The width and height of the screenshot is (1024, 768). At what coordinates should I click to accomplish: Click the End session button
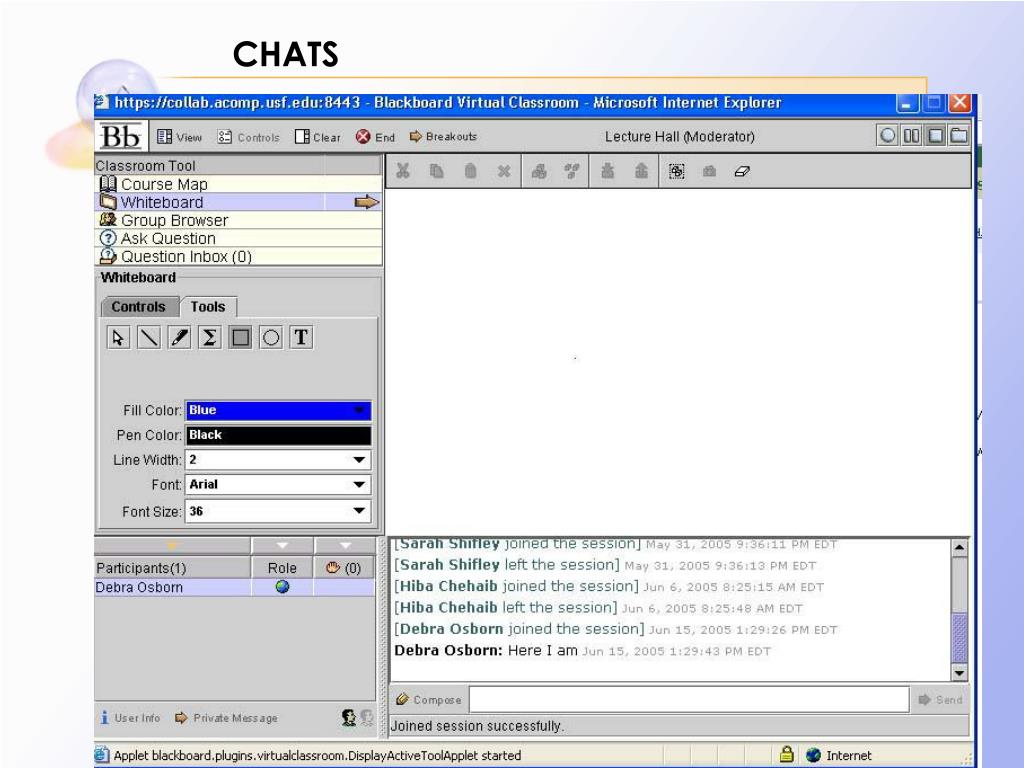pos(375,137)
